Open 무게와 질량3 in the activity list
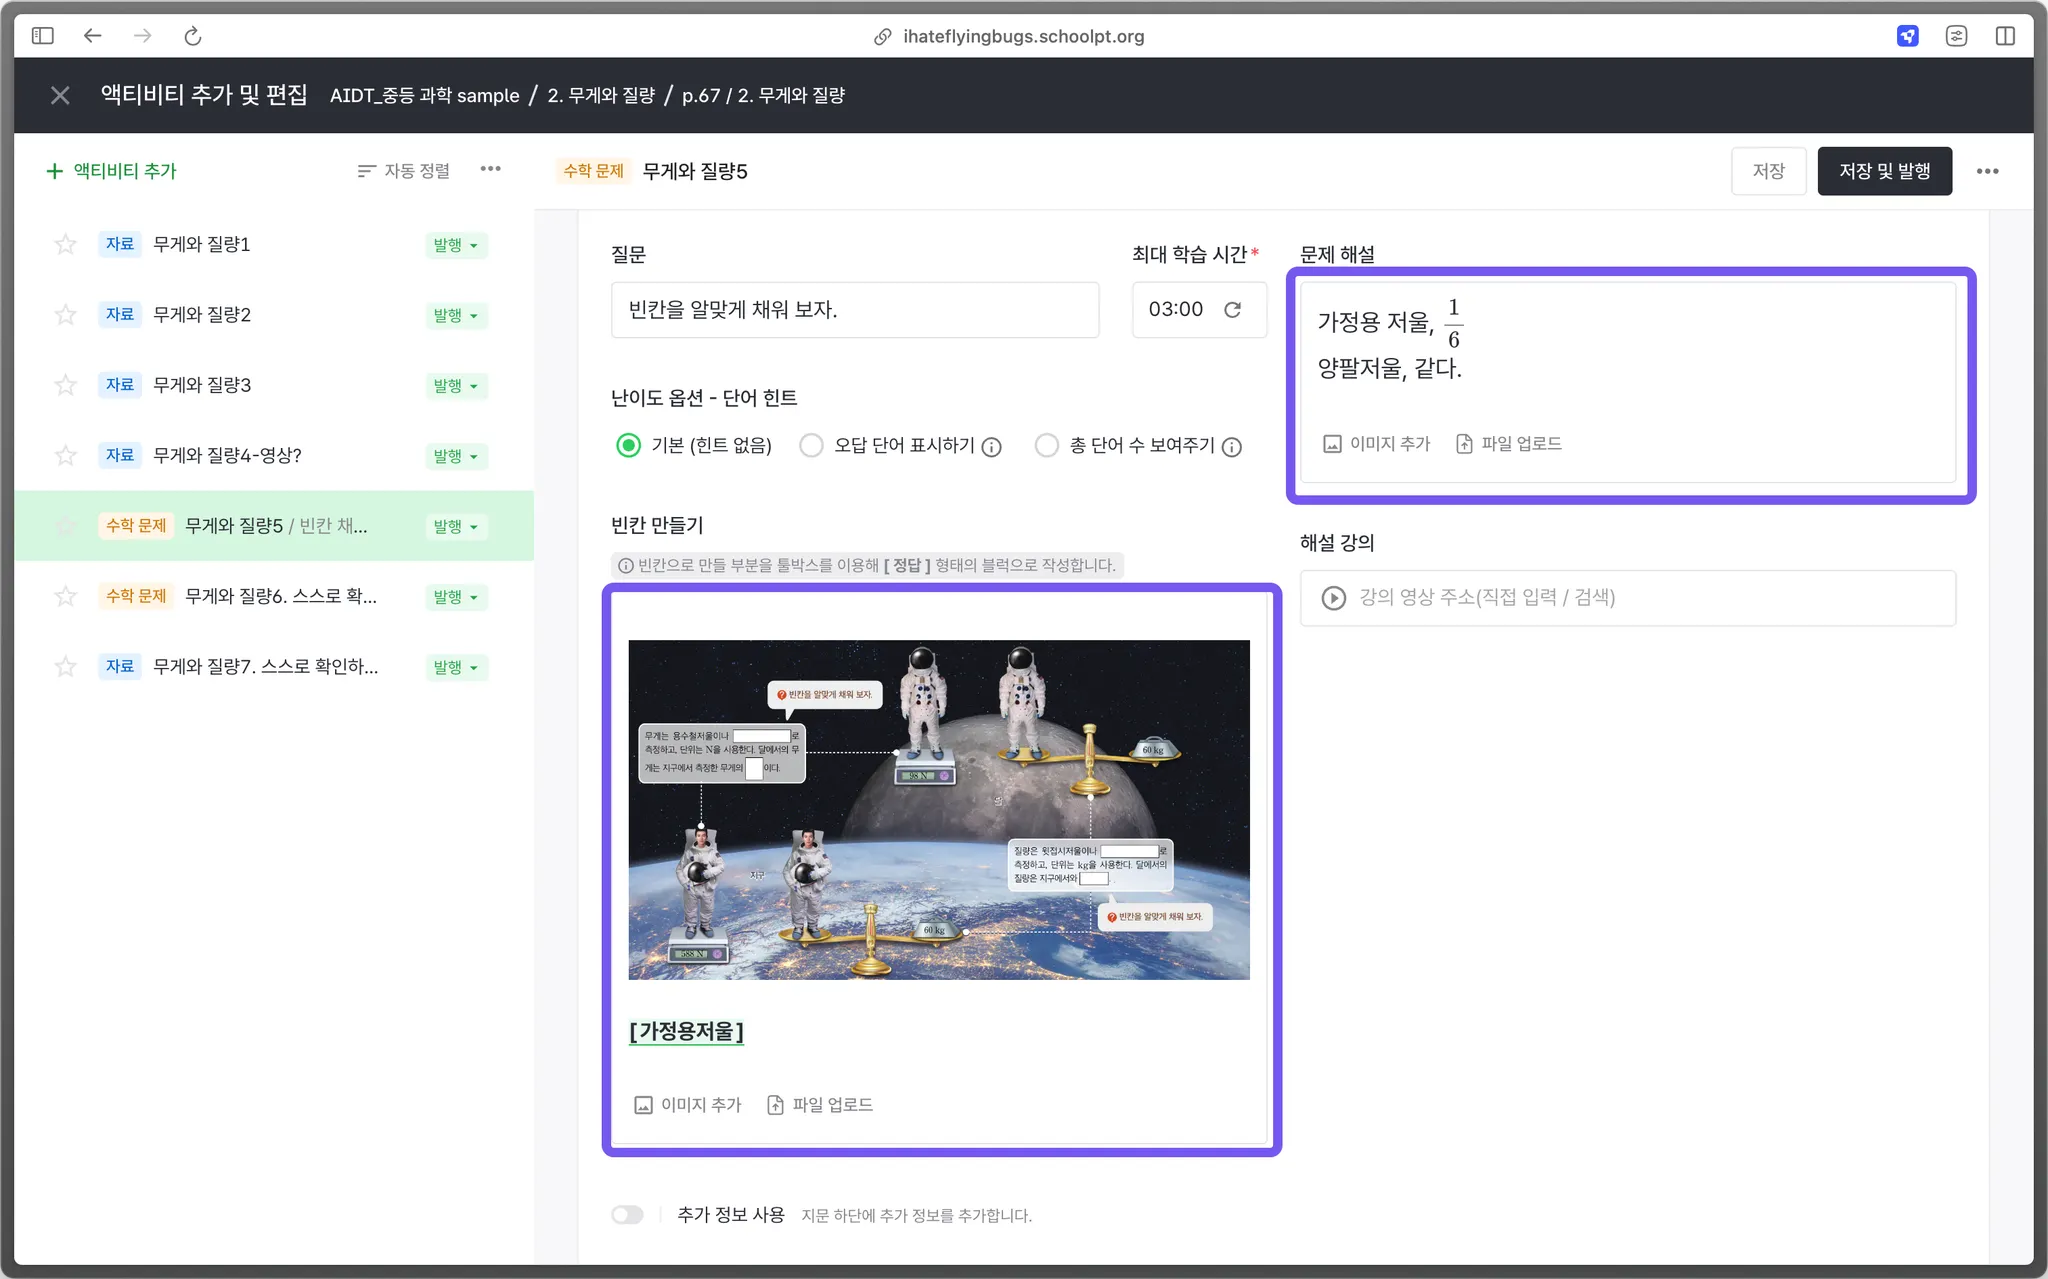Viewport: 2048px width, 1279px height. (x=202, y=385)
